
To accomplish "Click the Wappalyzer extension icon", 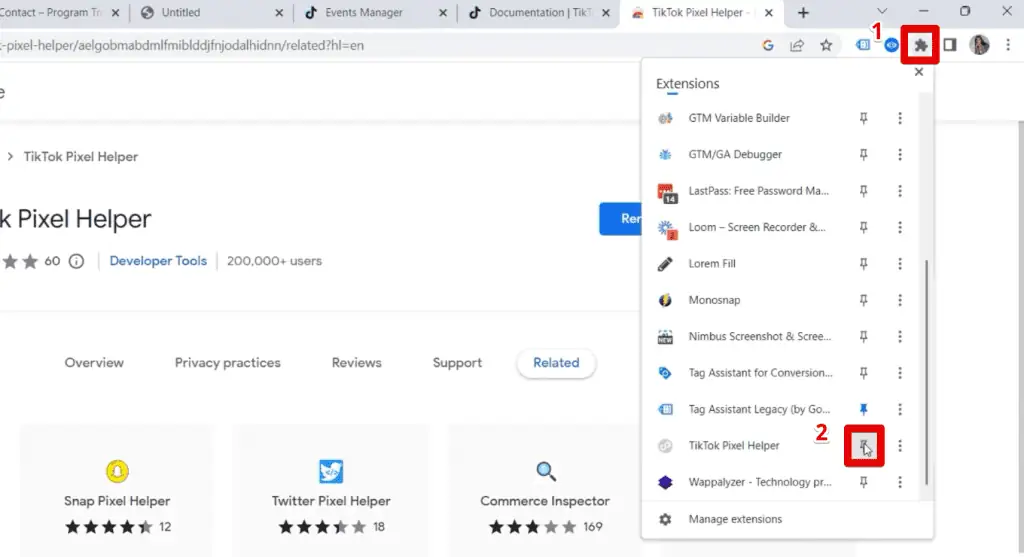I will coord(665,483).
